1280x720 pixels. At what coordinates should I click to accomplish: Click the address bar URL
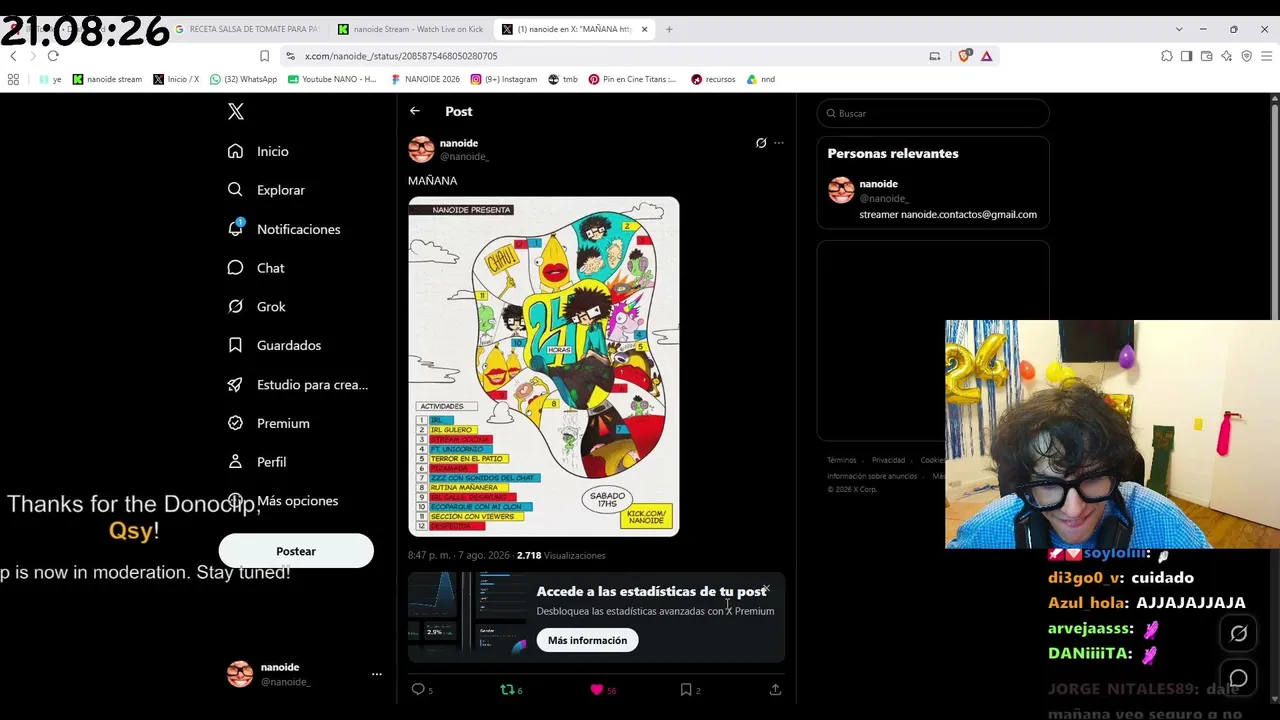click(x=401, y=56)
